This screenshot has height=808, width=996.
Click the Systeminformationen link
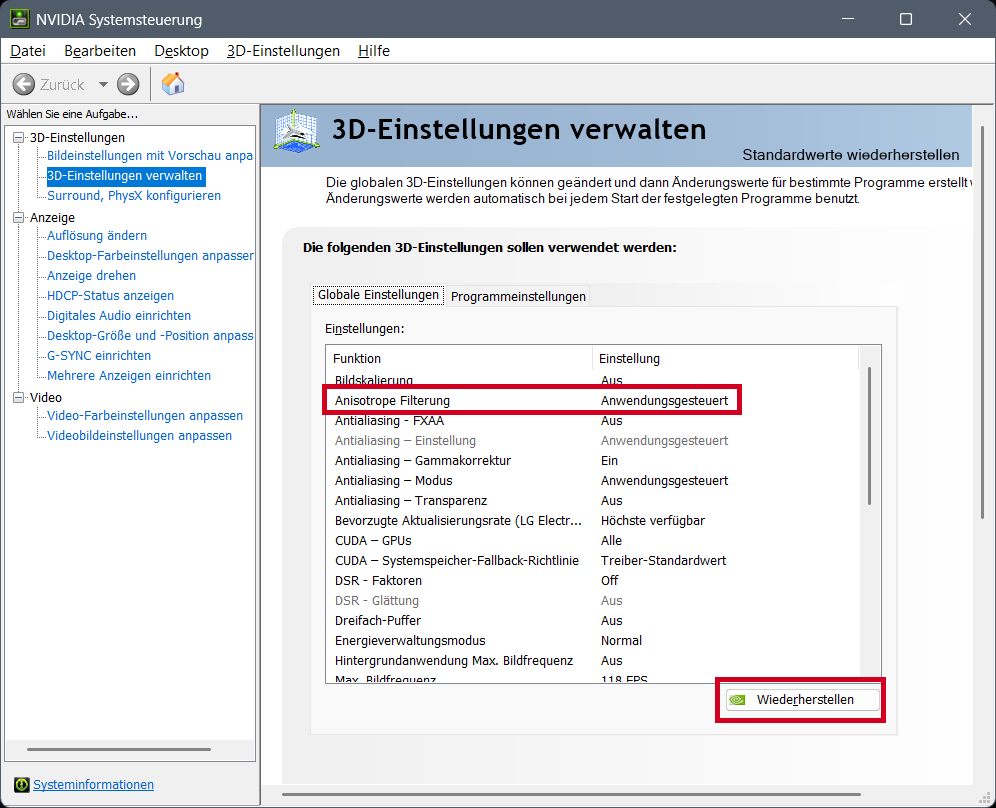[93, 784]
